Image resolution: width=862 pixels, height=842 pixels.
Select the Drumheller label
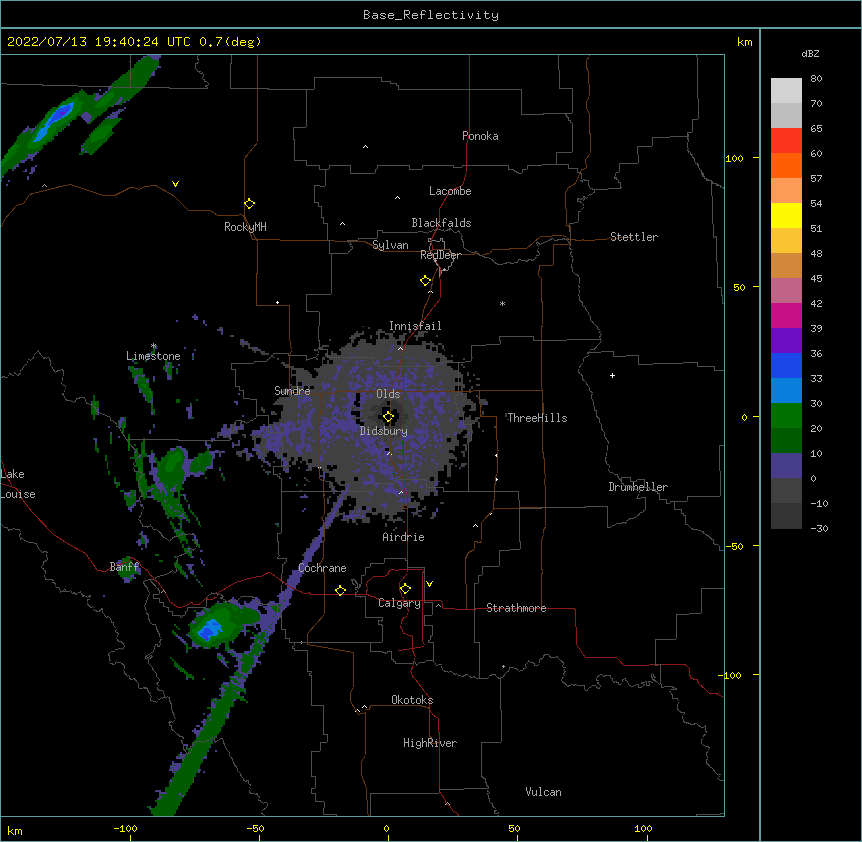pos(638,487)
